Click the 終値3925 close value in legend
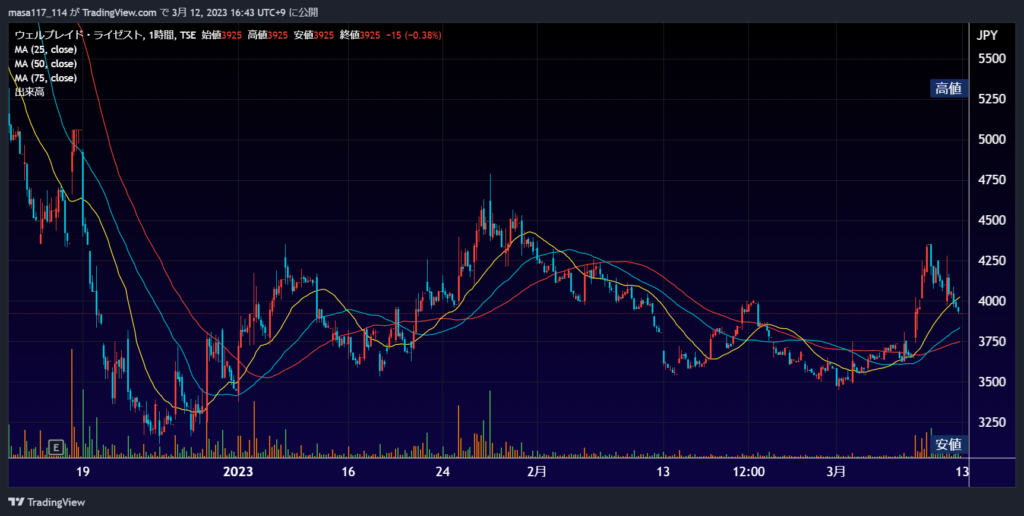This screenshot has width=1024, height=516. coord(360,35)
